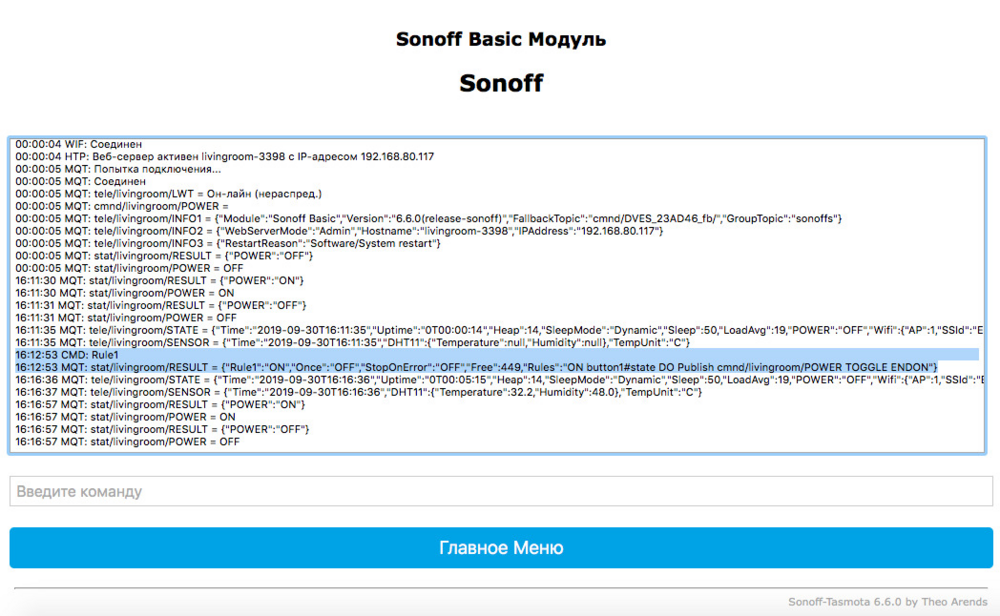Click the large 'Sonoff' device name title
Image resolution: width=1000 pixels, height=616 pixels.
pos(501,83)
